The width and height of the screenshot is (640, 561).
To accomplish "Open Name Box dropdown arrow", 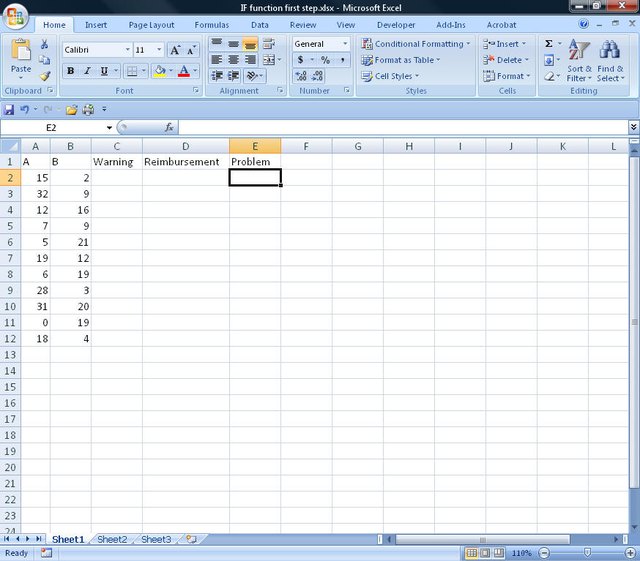I will coord(109,128).
